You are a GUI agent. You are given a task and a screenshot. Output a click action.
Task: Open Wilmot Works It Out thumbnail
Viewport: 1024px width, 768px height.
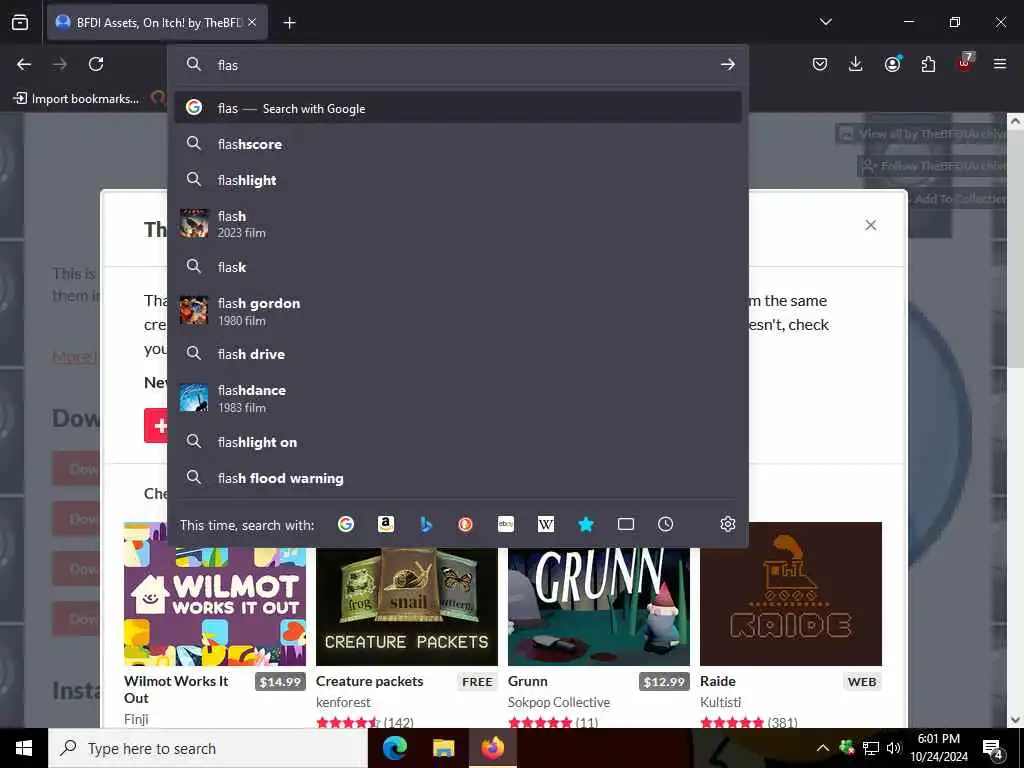pos(215,606)
